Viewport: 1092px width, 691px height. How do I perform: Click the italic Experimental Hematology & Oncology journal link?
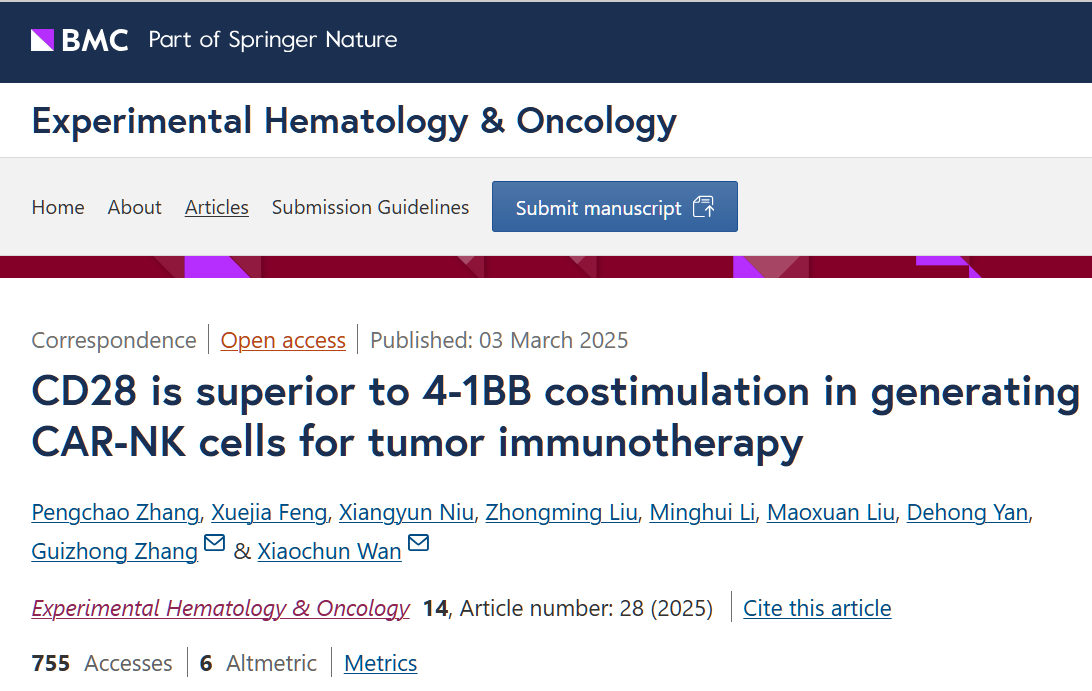[220, 608]
